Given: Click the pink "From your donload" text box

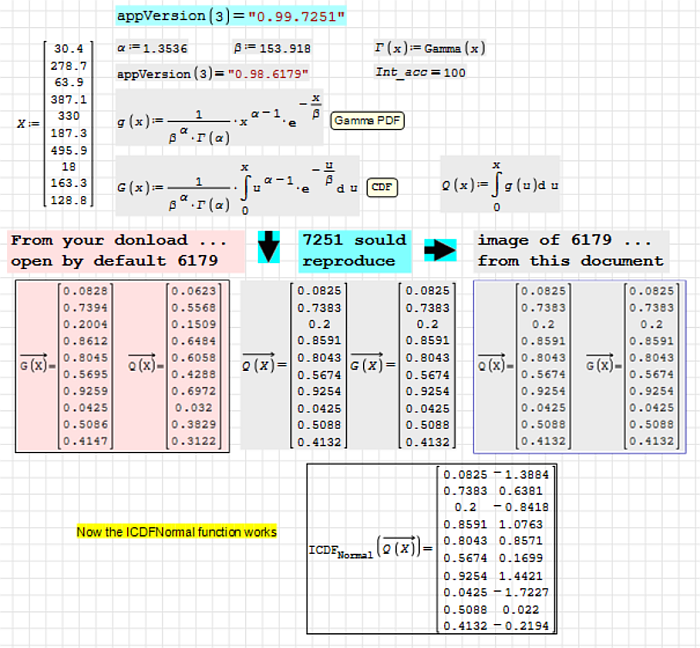Looking at the screenshot, I should point(124,251).
